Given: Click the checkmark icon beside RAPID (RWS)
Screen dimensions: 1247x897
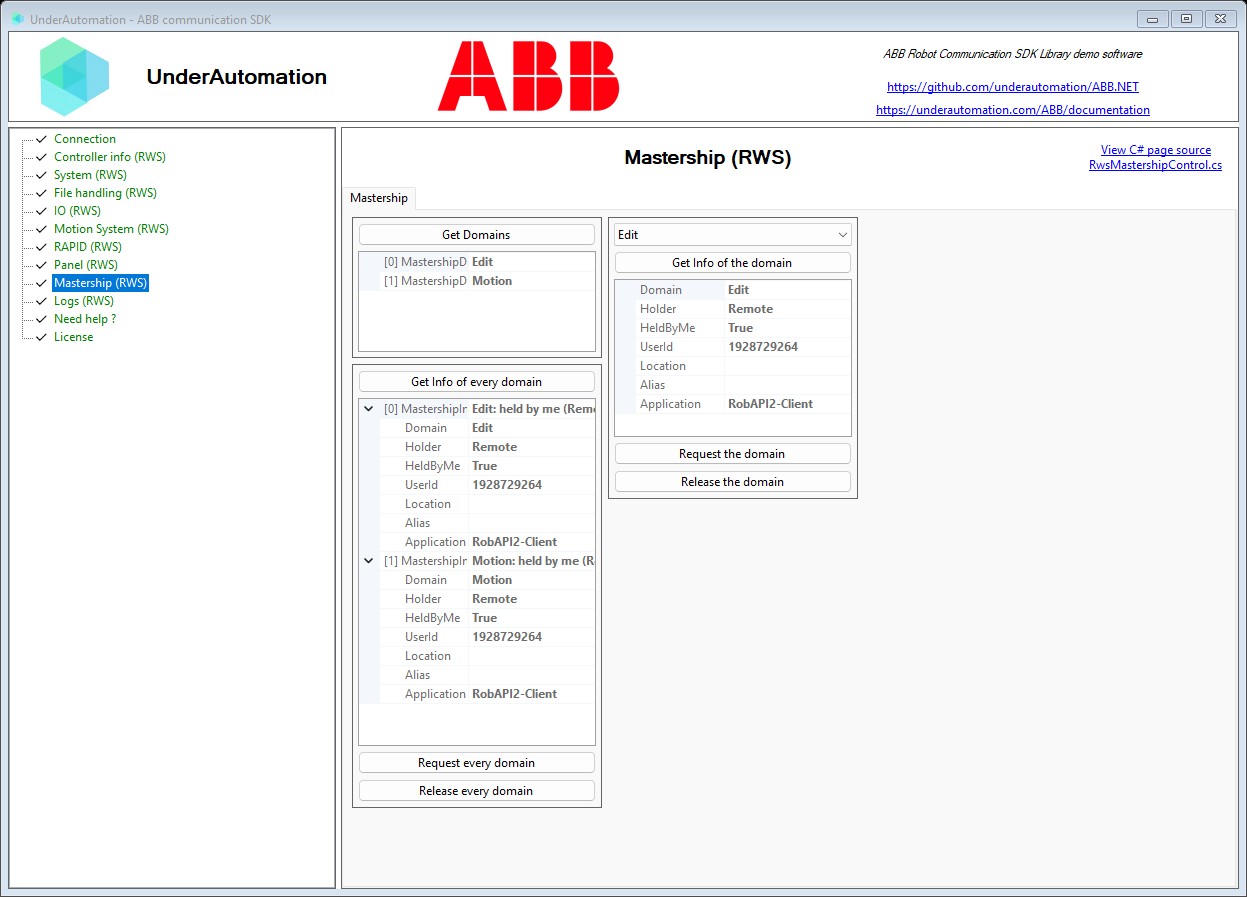Looking at the screenshot, I should (41, 247).
